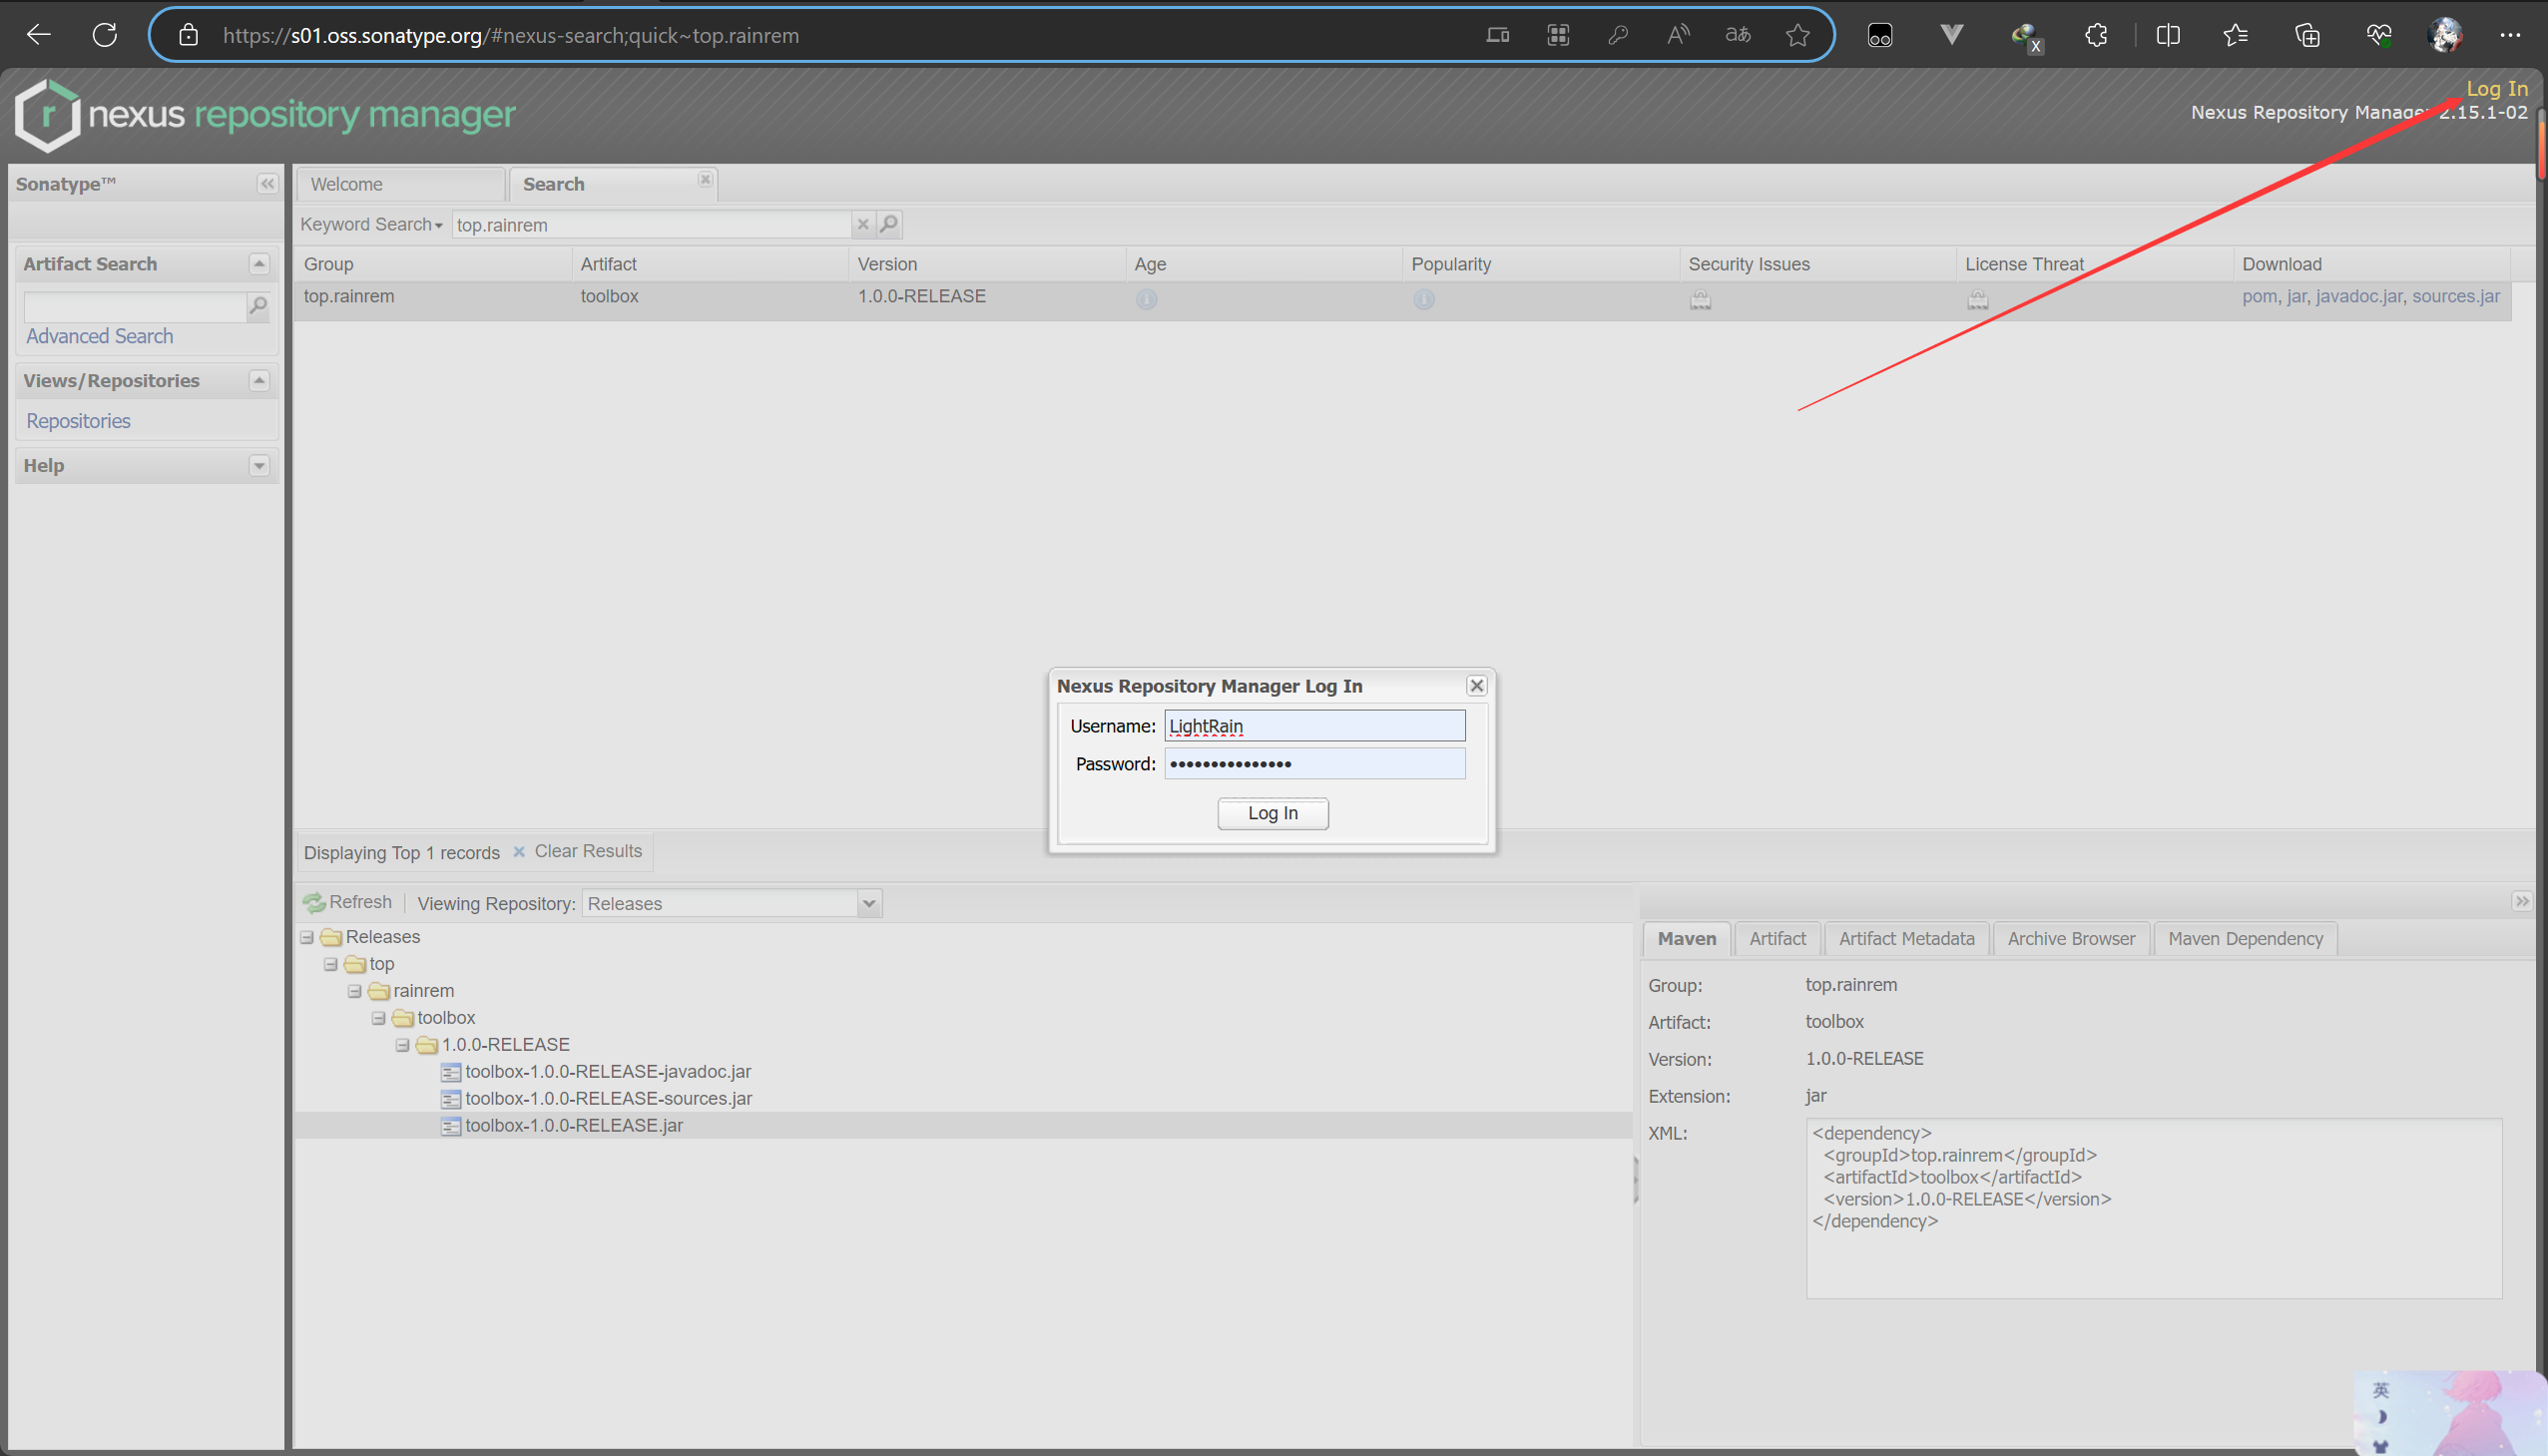Click the keyword search magnifier icon
Viewport: 2548px width, 1456px height.
tap(888, 224)
